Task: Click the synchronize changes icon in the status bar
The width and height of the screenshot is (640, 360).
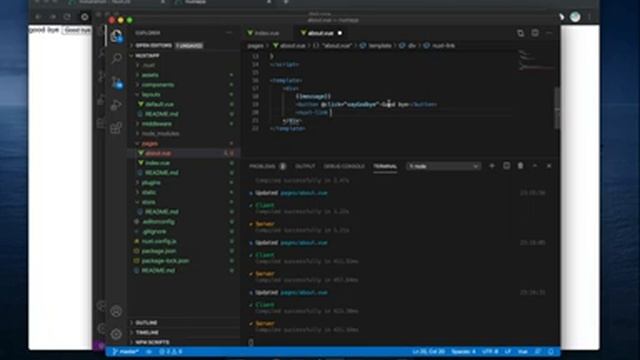Action: tap(149, 351)
